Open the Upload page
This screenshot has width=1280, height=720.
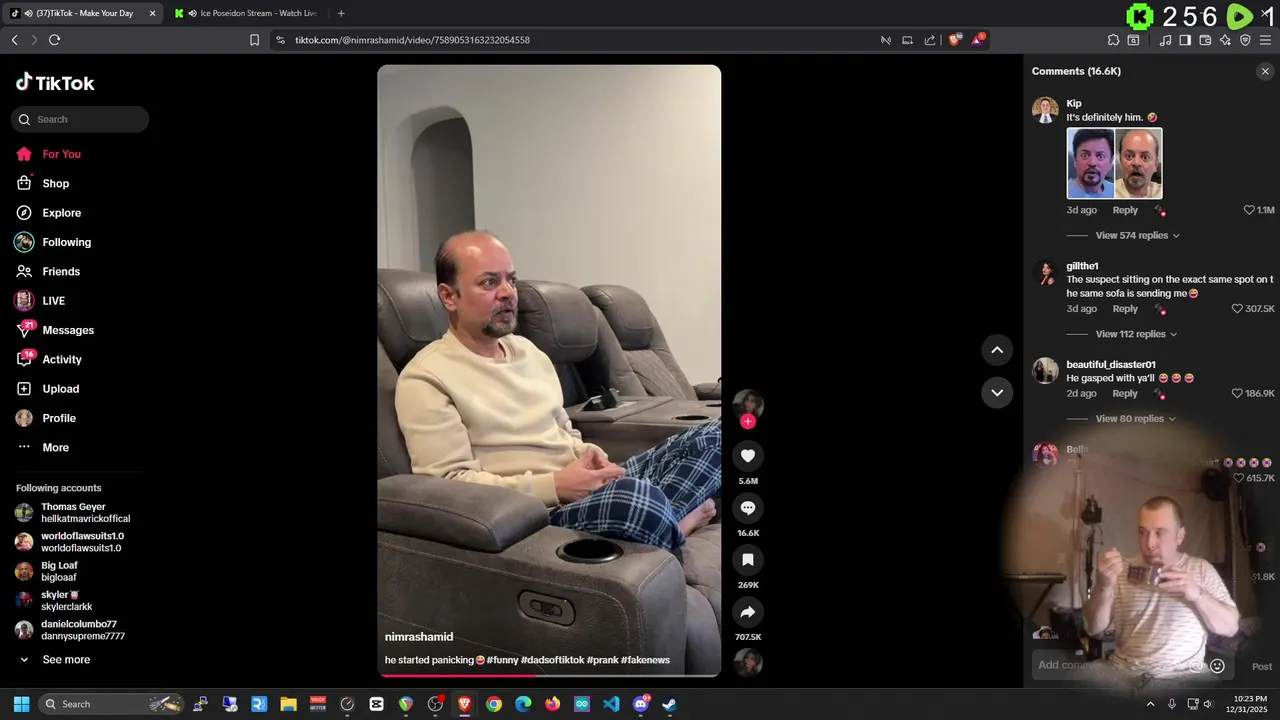[x=60, y=389]
